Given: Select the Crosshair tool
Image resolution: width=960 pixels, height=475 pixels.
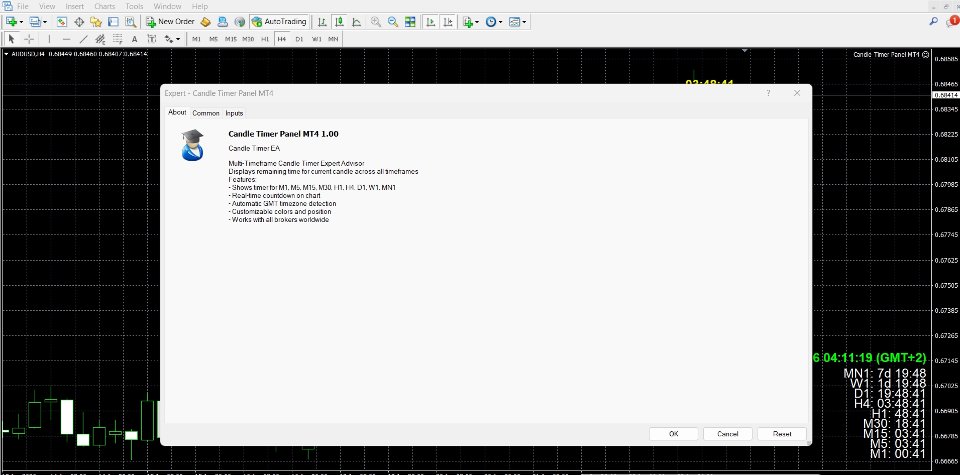Looking at the screenshot, I should (x=29, y=39).
